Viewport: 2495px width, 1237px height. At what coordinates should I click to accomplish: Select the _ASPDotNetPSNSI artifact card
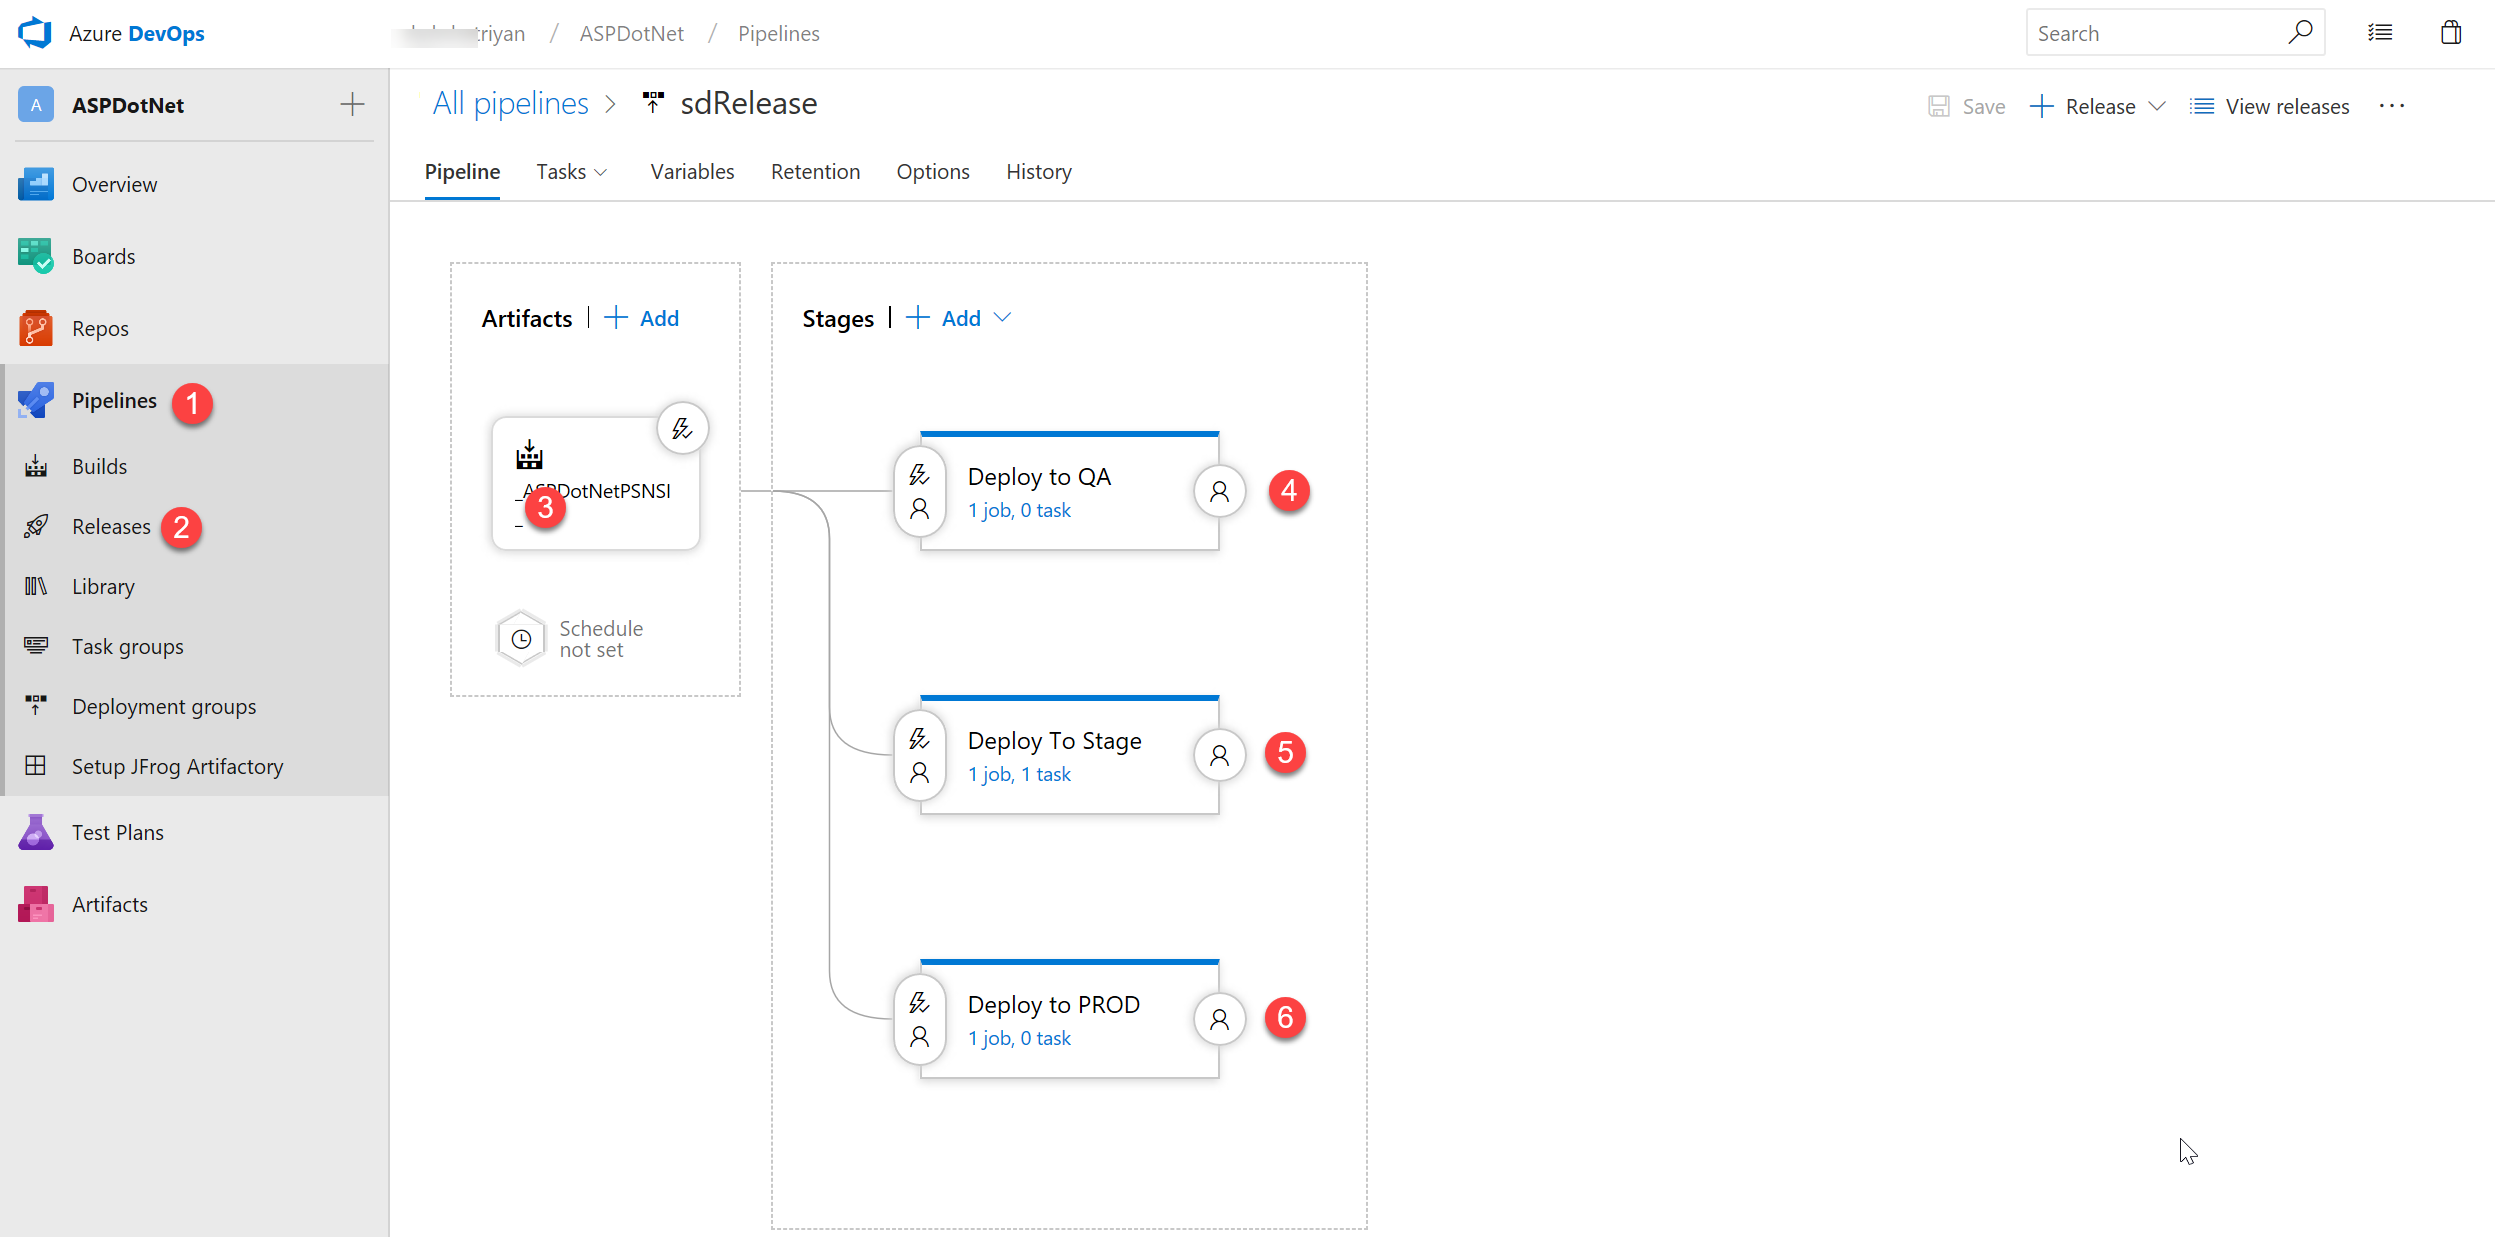click(x=596, y=484)
